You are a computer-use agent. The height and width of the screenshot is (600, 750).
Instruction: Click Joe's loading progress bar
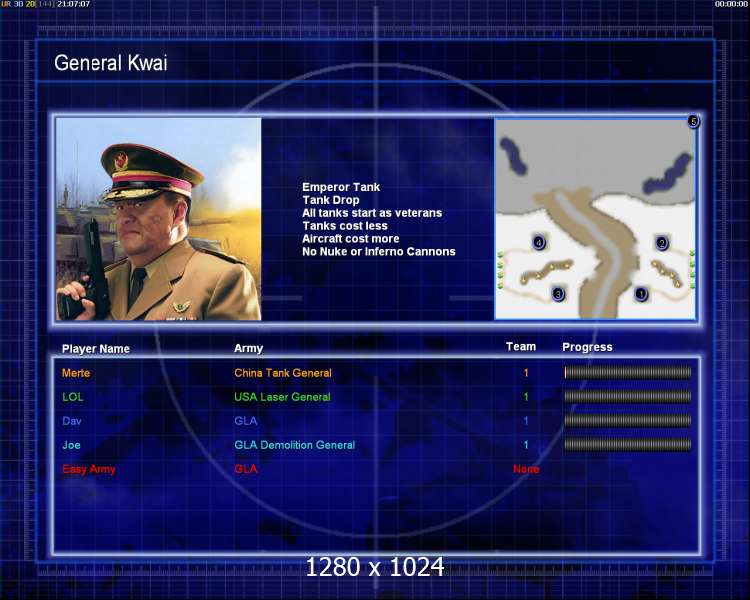pyautogui.click(x=628, y=444)
